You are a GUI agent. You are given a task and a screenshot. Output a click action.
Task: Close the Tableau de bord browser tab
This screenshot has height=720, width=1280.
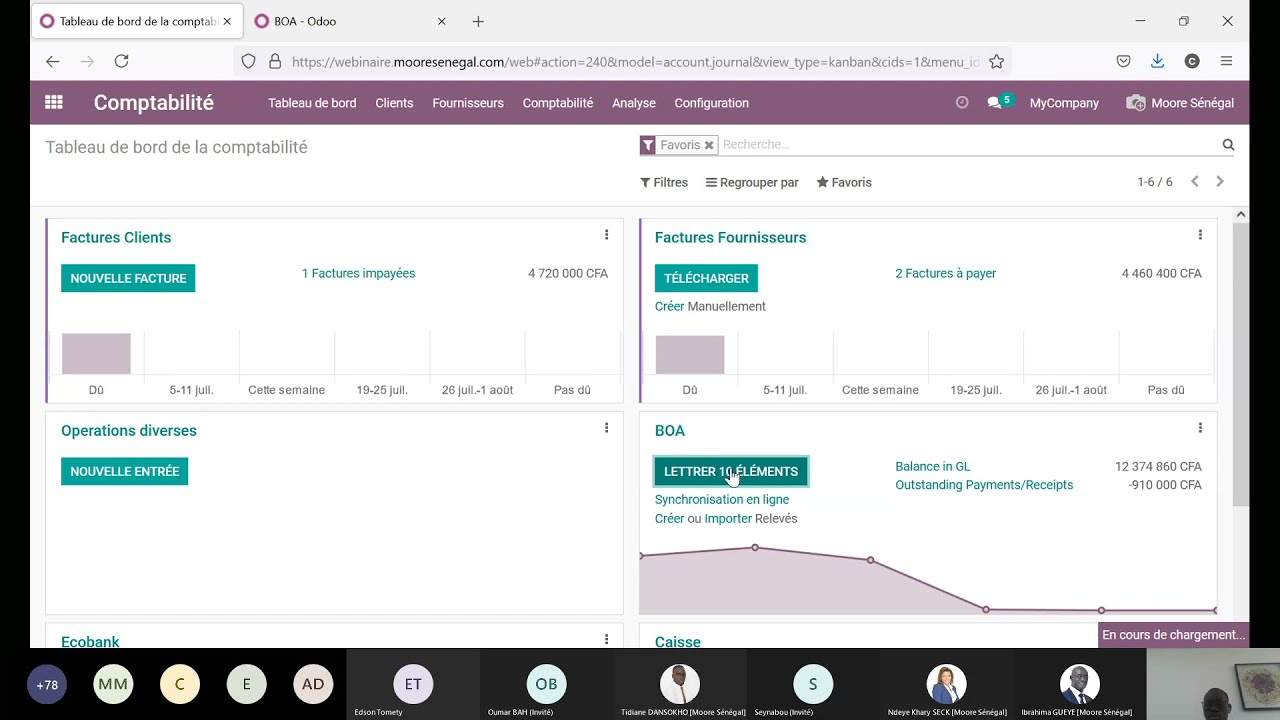(227, 21)
